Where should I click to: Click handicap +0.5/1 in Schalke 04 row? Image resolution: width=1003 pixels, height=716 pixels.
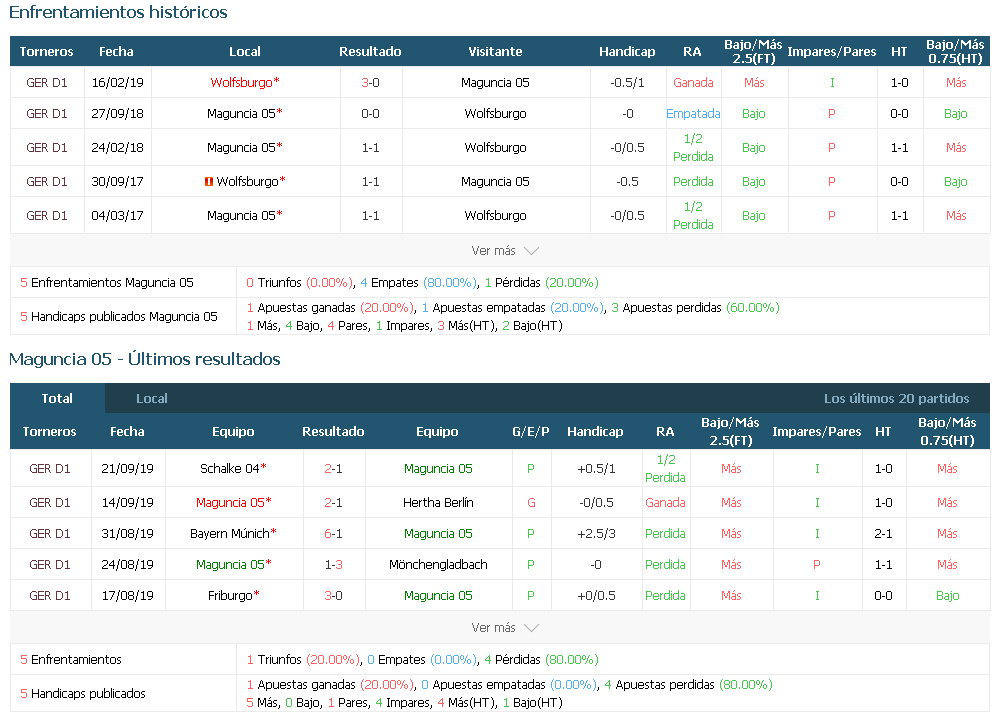[x=596, y=469]
